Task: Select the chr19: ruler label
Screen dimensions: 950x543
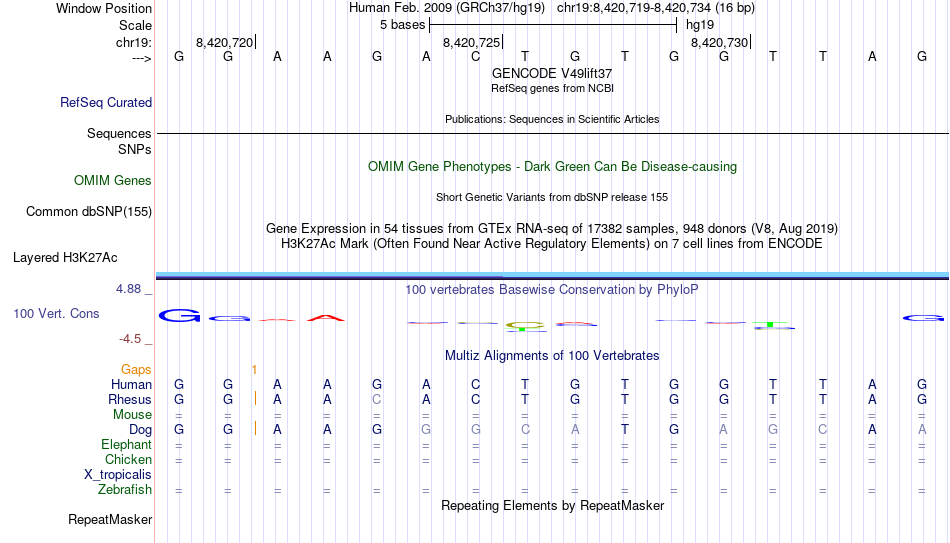Action: point(134,42)
